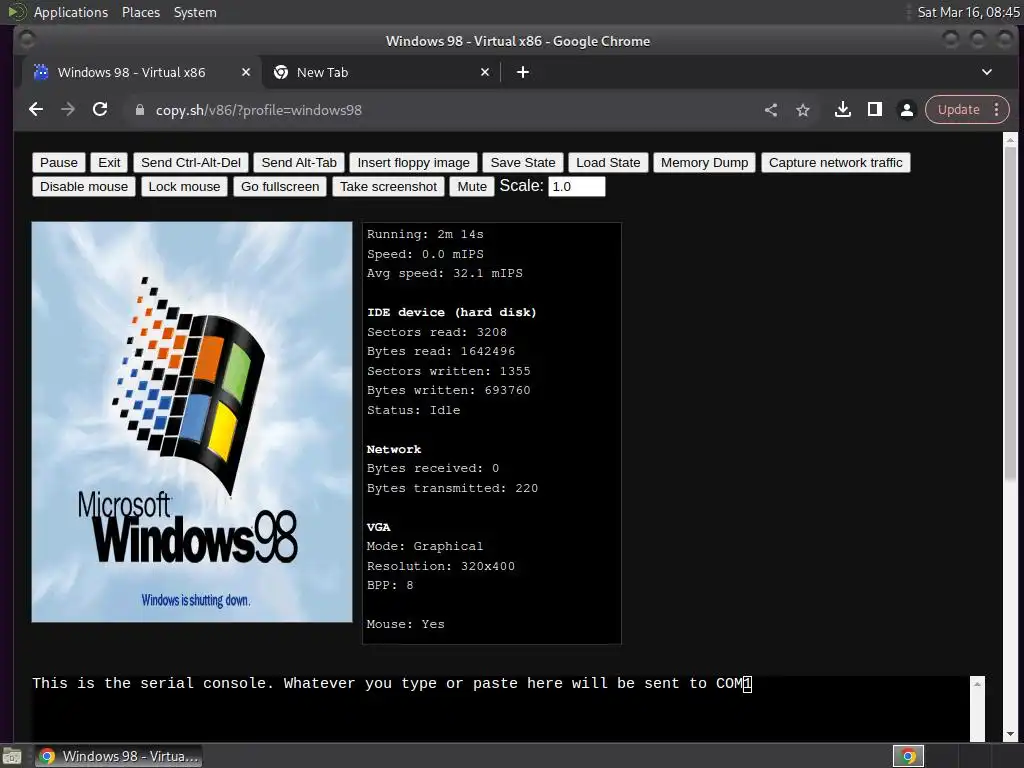
Task: Pause the emulator
Action: (59, 163)
